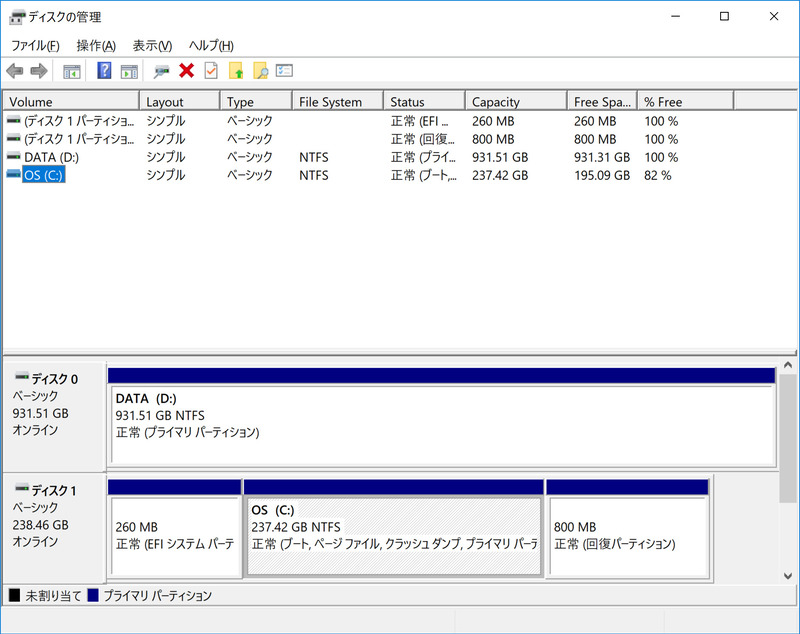The height and width of the screenshot is (634, 800).
Task: Click the checkmark document toolbar icon
Action: [x=211, y=70]
